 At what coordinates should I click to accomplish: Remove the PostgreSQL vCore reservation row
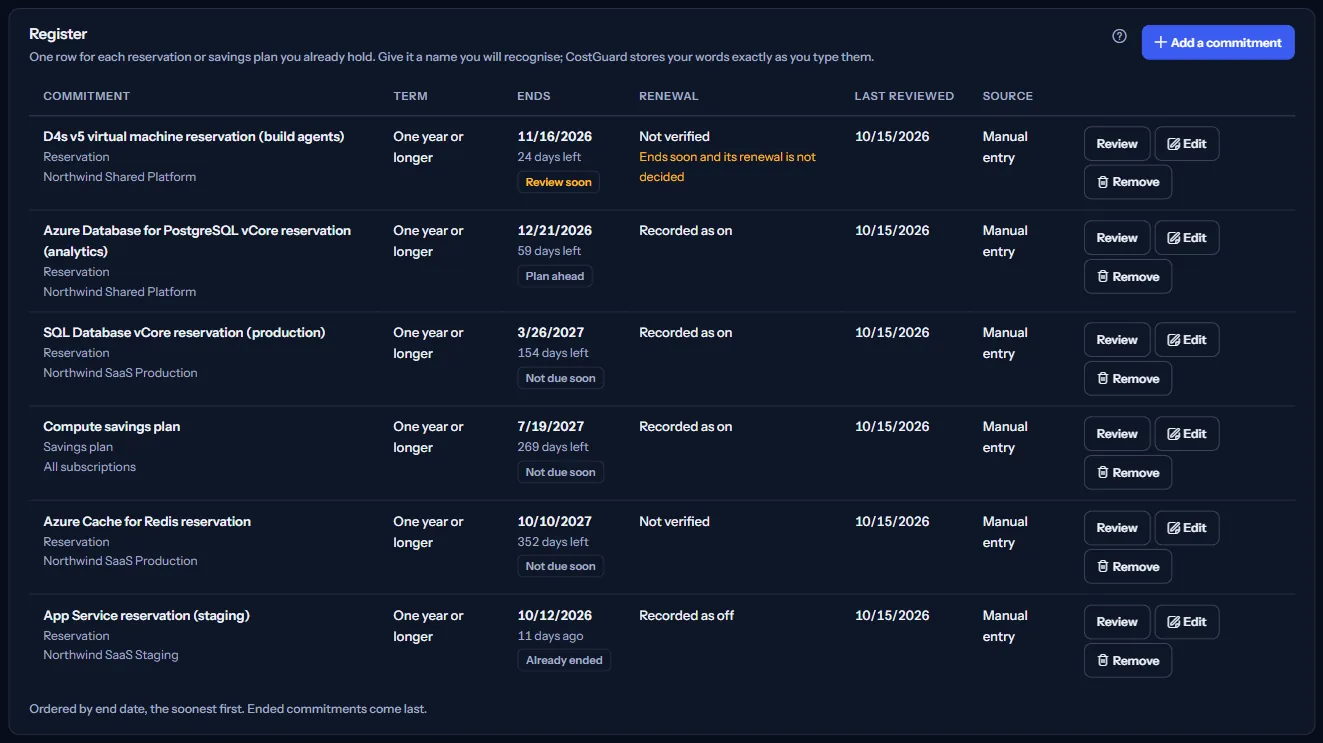coord(1128,277)
